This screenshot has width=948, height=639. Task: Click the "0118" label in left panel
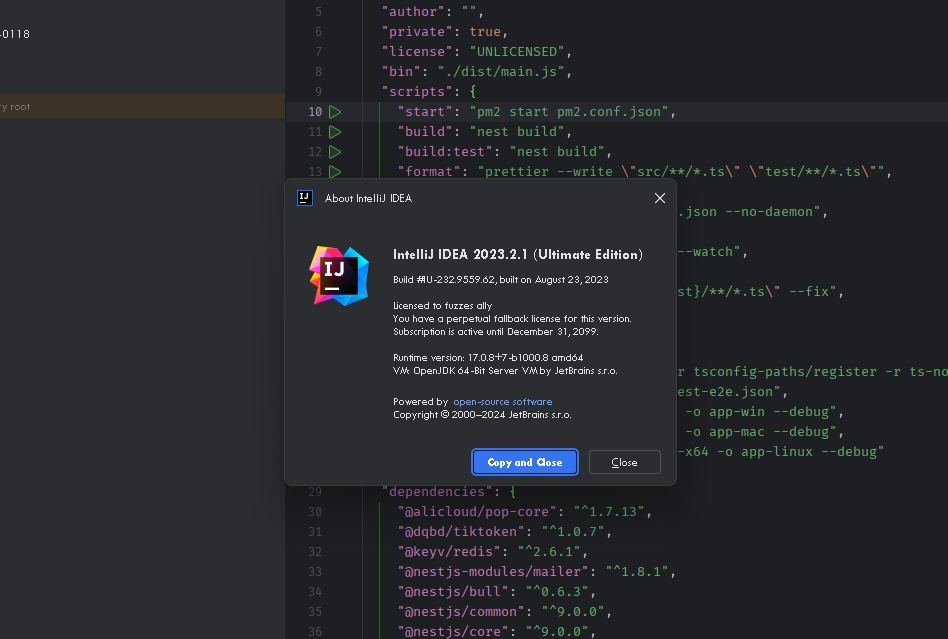14,33
